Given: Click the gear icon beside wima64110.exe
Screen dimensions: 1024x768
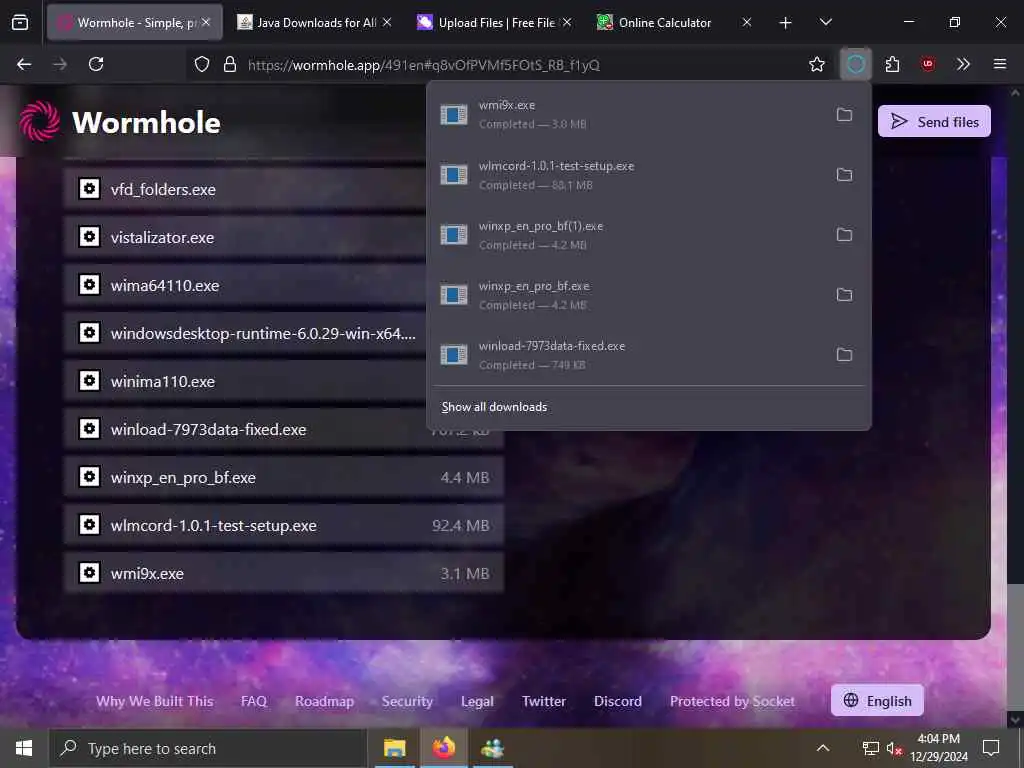Looking at the screenshot, I should pos(89,285).
